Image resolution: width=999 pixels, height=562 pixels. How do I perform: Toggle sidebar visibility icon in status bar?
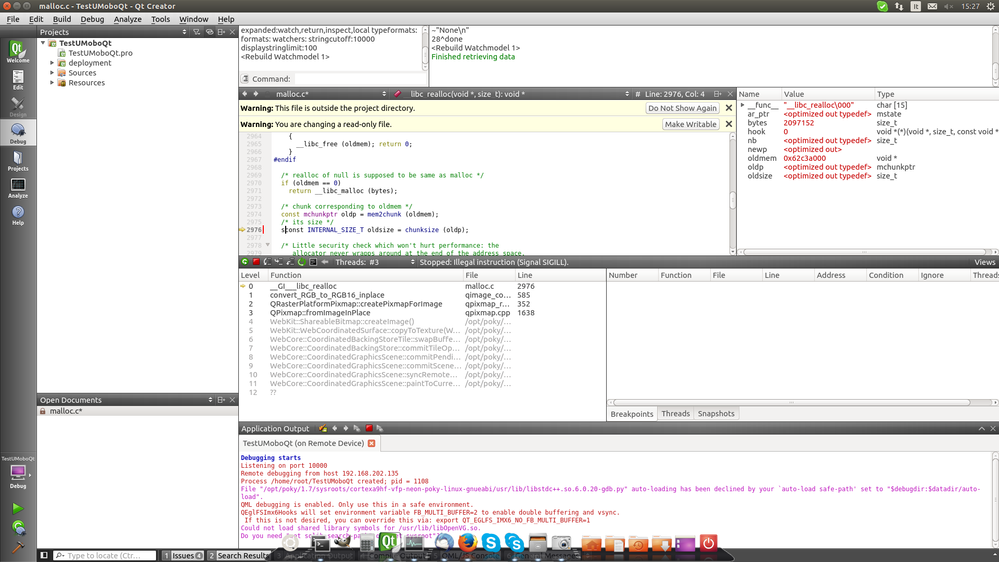click(44, 556)
